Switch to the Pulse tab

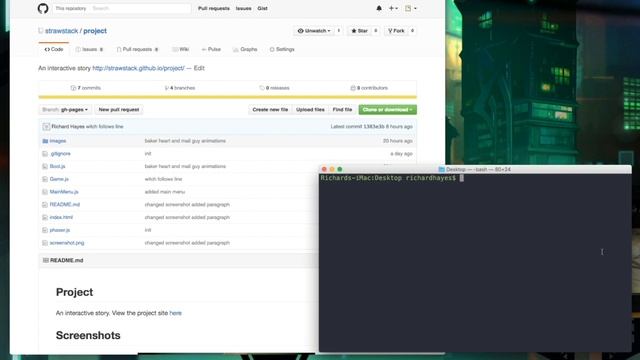211,49
